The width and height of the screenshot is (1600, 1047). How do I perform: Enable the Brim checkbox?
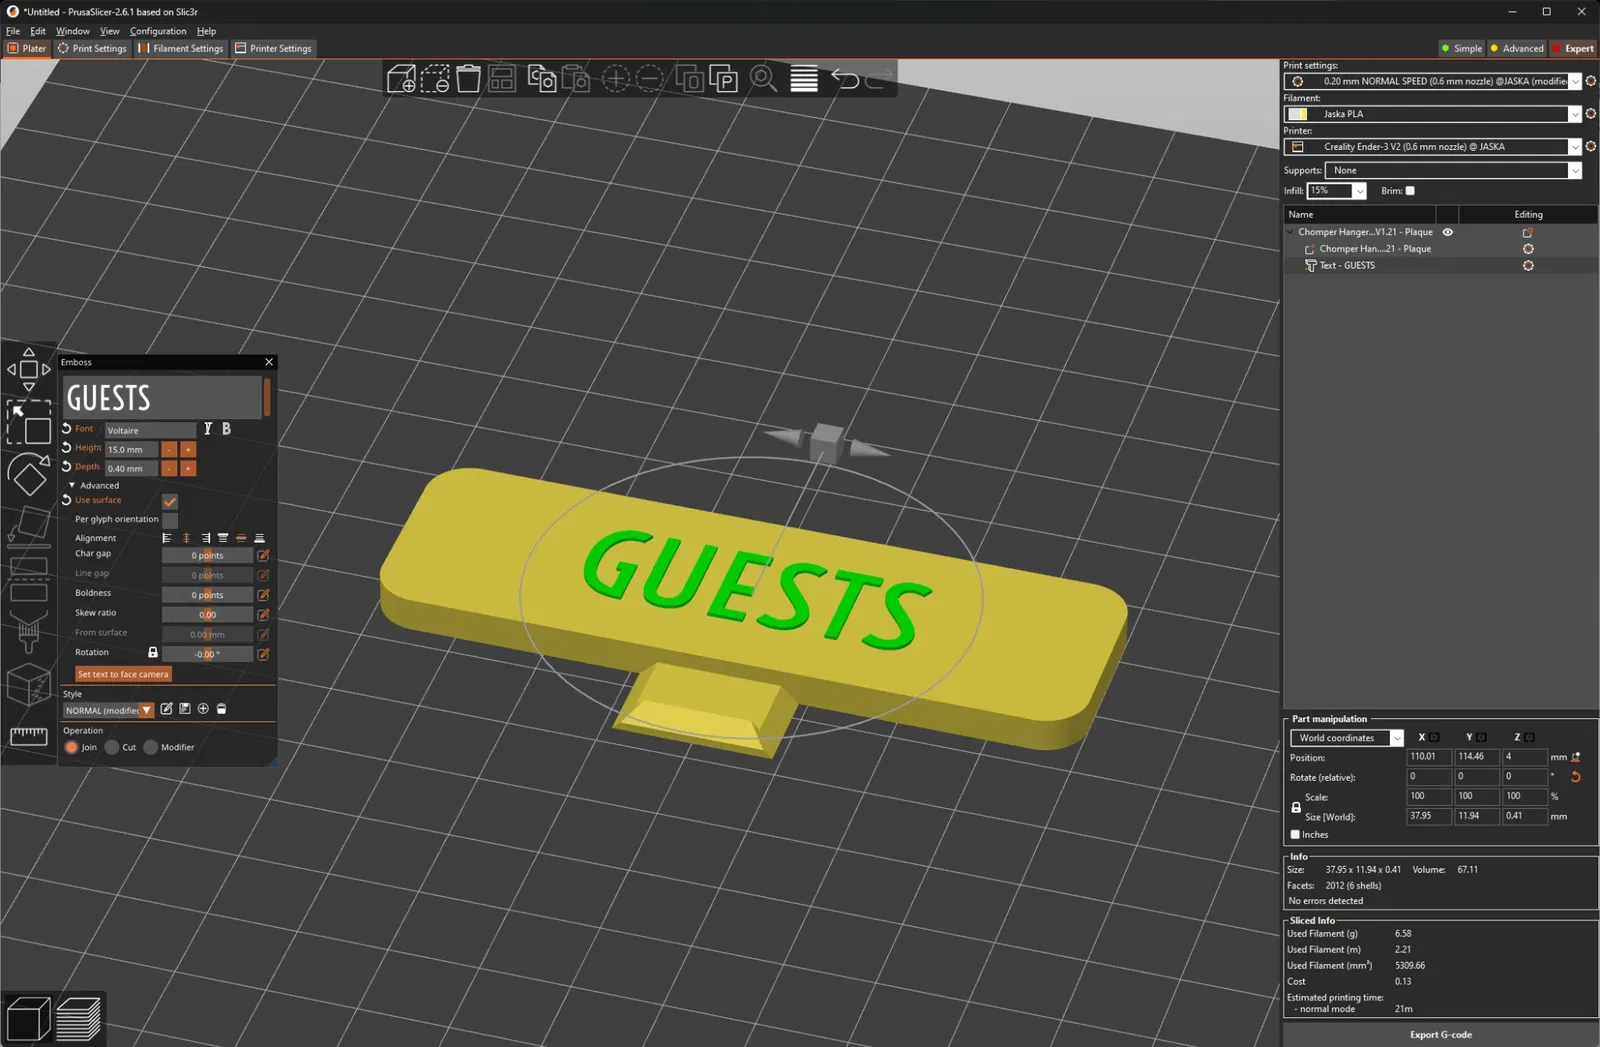[1410, 191]
